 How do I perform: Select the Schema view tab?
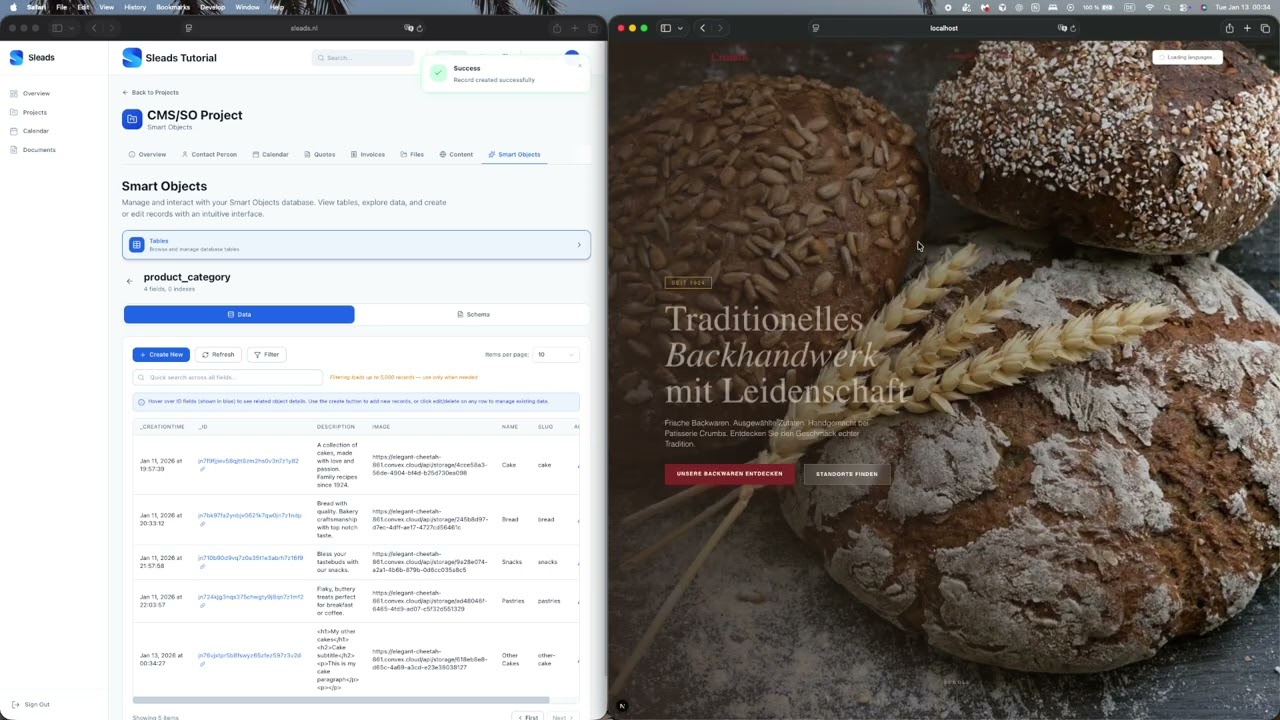point(472,314)
